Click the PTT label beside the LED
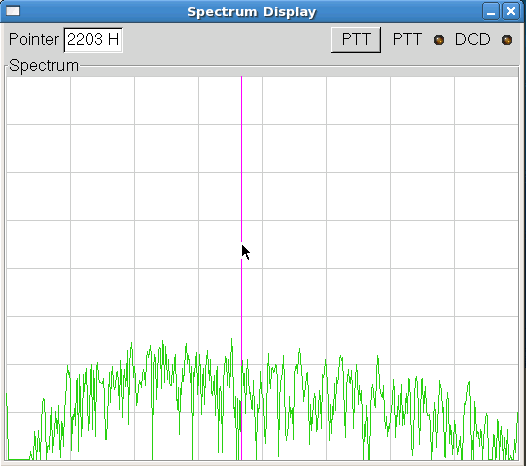 click(407, 39)
